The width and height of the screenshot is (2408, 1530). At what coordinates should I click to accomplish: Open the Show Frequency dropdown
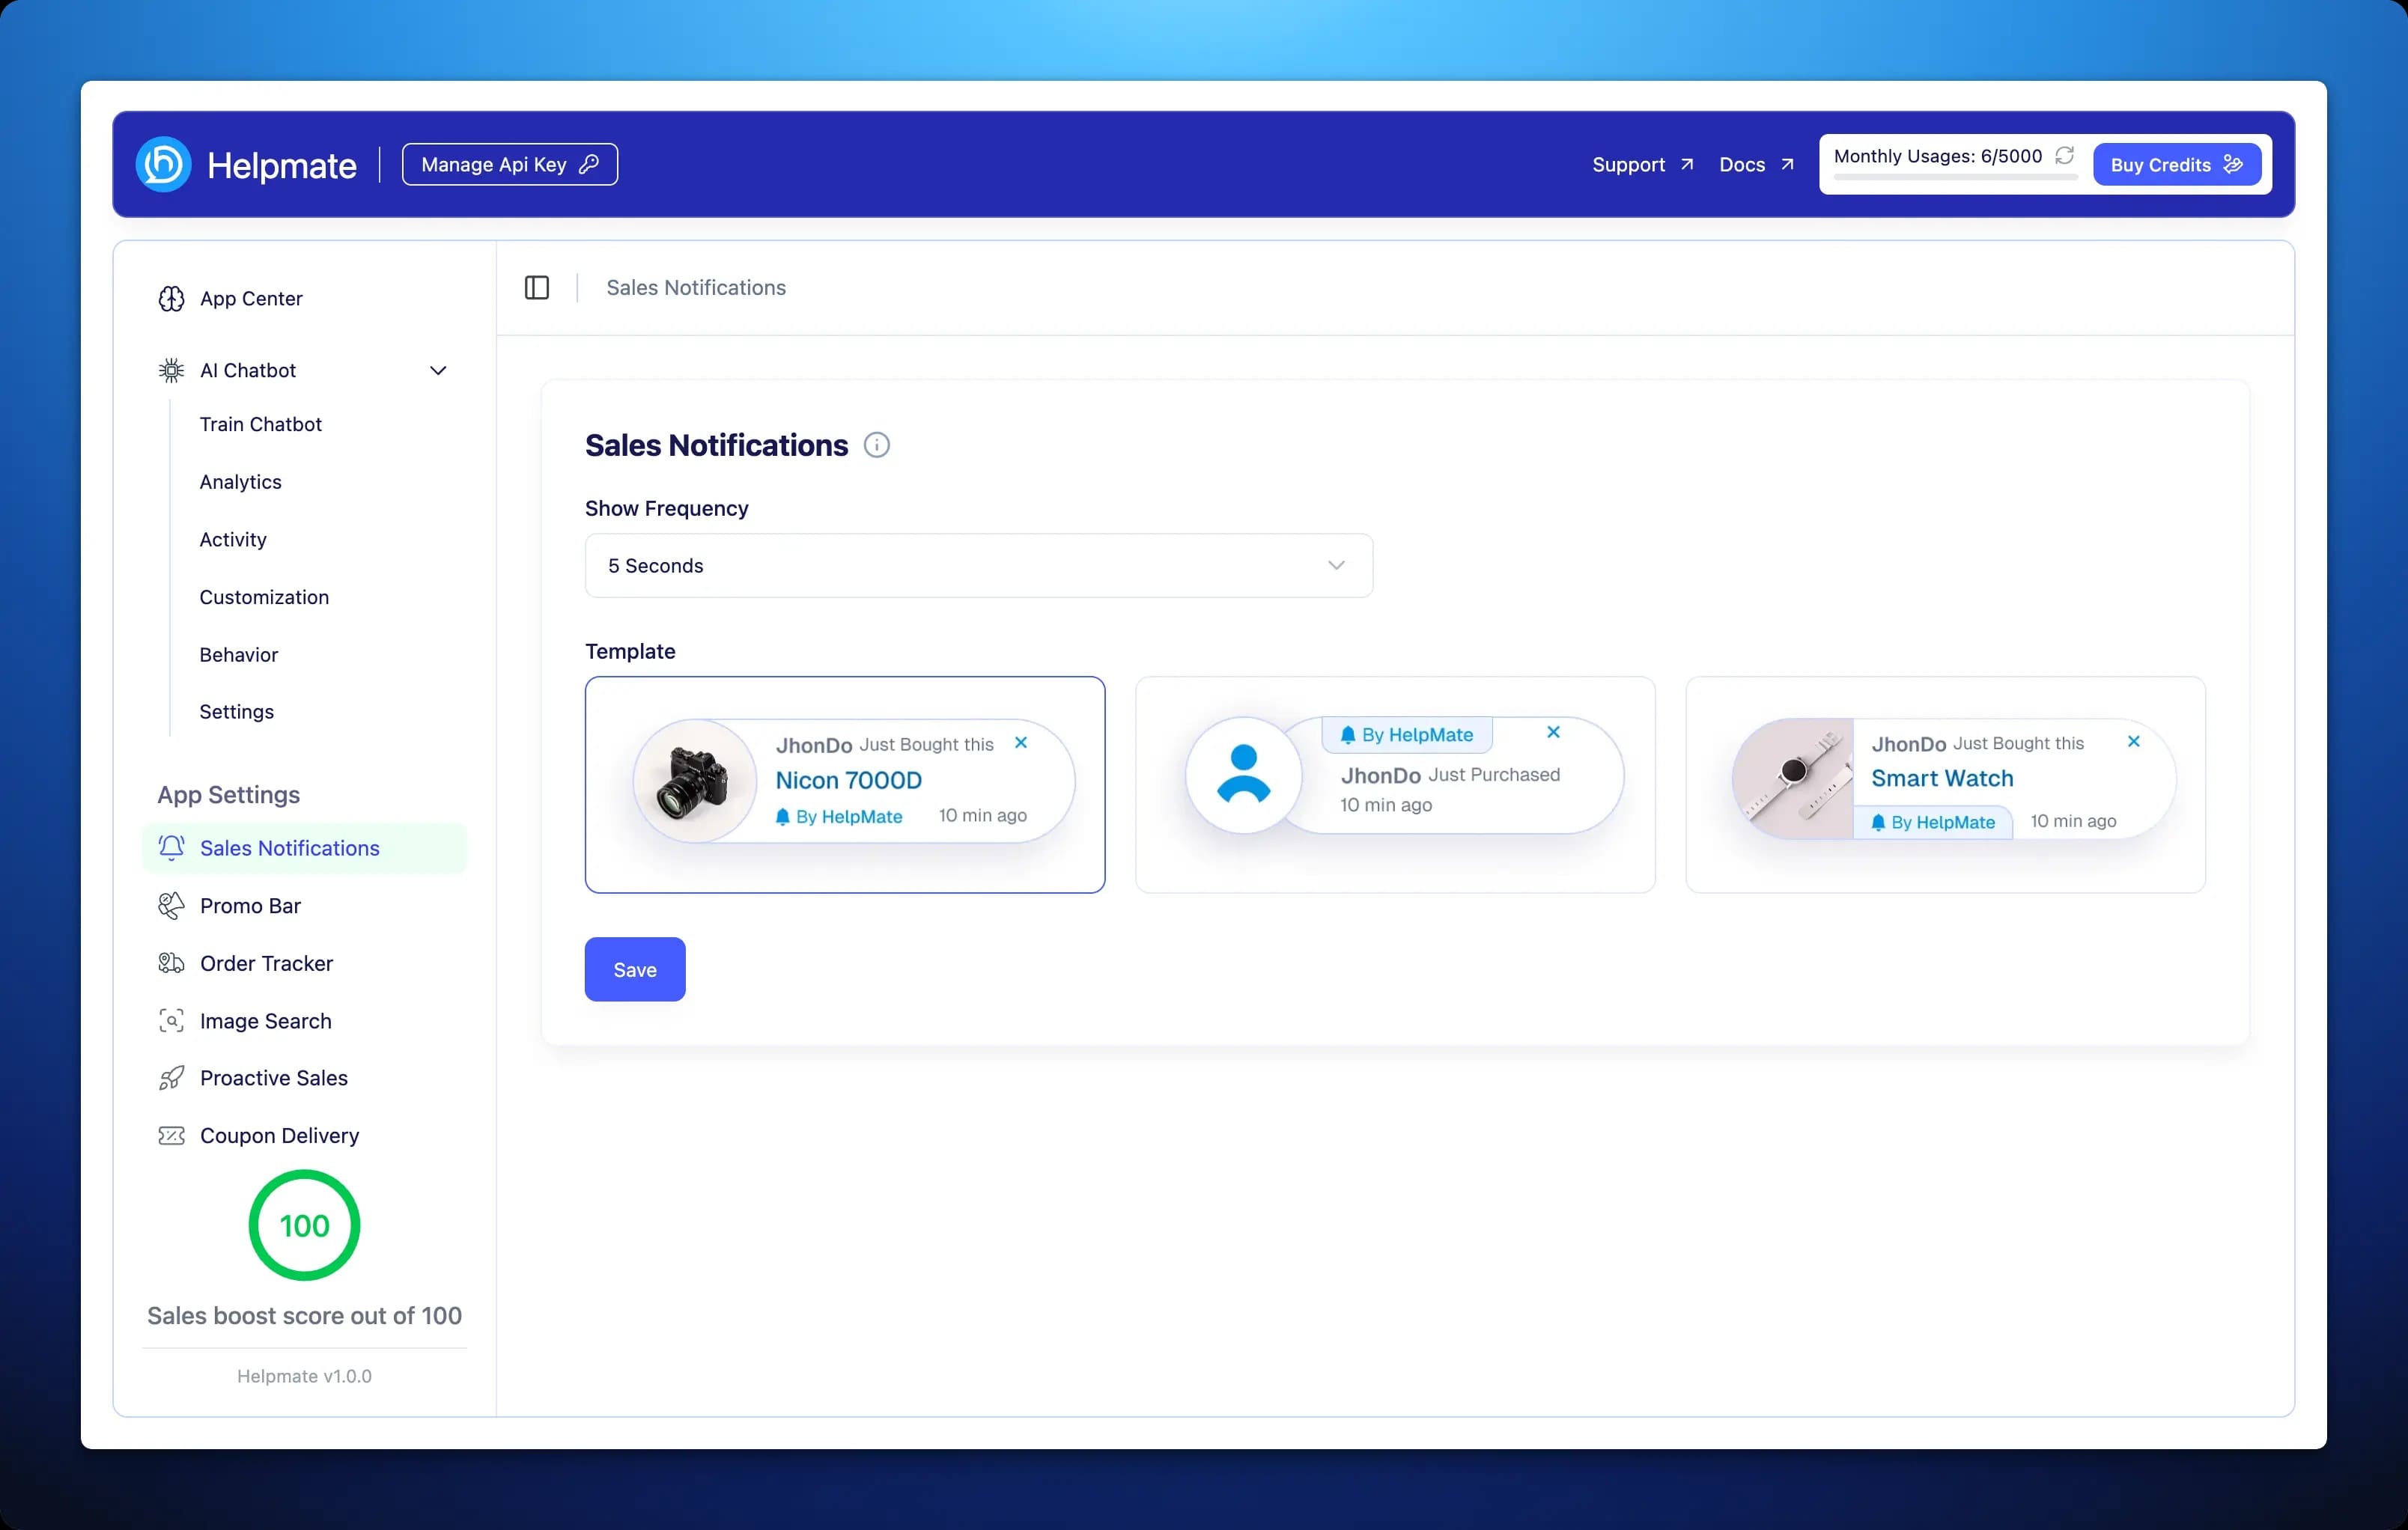coord(978,566)
